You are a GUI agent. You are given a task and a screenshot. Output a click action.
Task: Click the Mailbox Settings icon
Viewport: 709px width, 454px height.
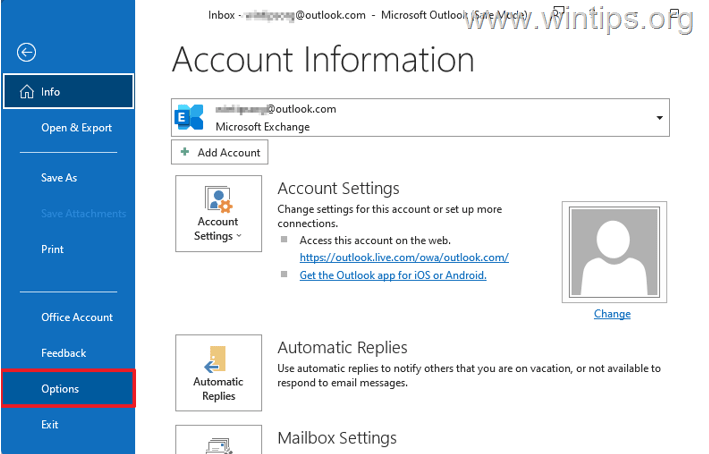pos(219,446)
